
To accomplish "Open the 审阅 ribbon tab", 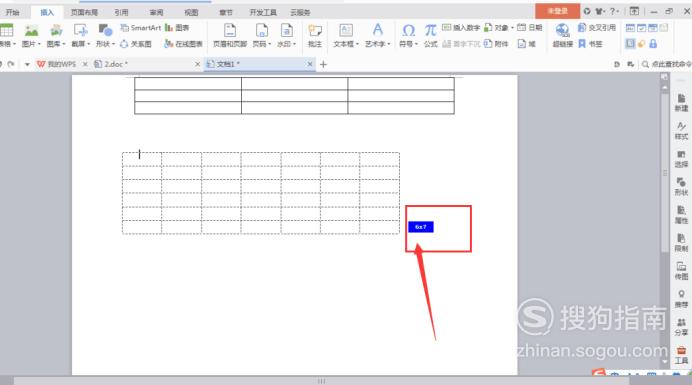I will pyautogui.click(x=156, y=12).
